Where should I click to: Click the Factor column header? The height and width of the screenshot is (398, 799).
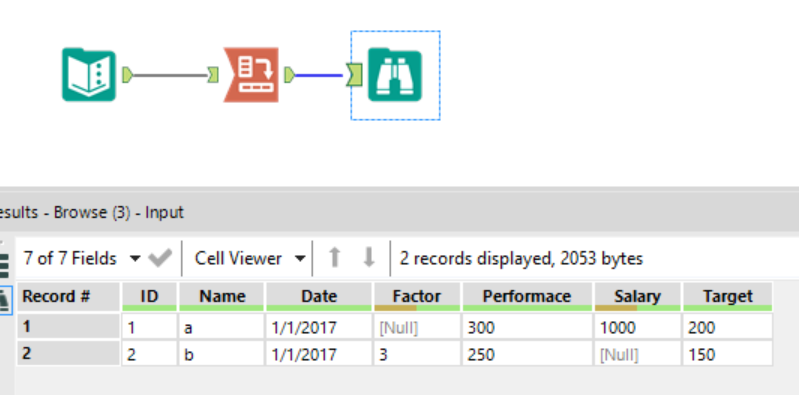click(417, 297)
